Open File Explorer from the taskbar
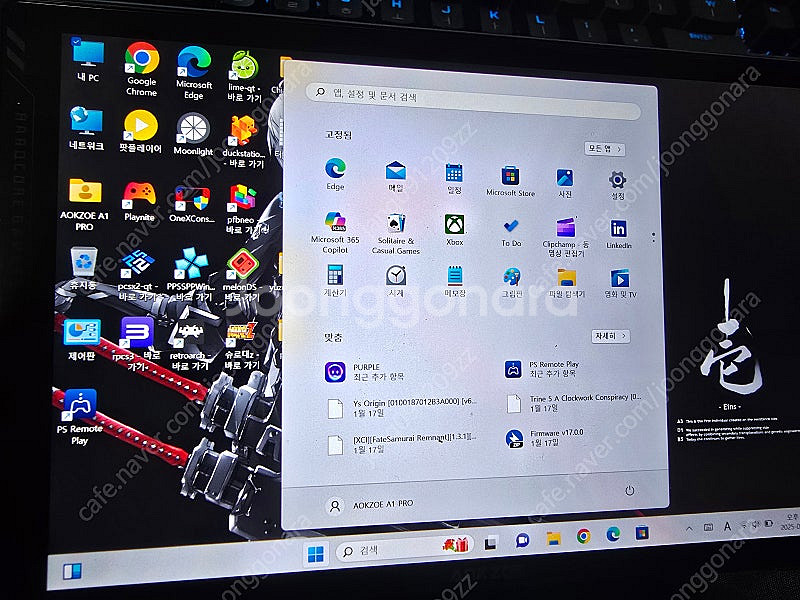The height and width of the screenshot is (600, 800). [x=554, y=538]
